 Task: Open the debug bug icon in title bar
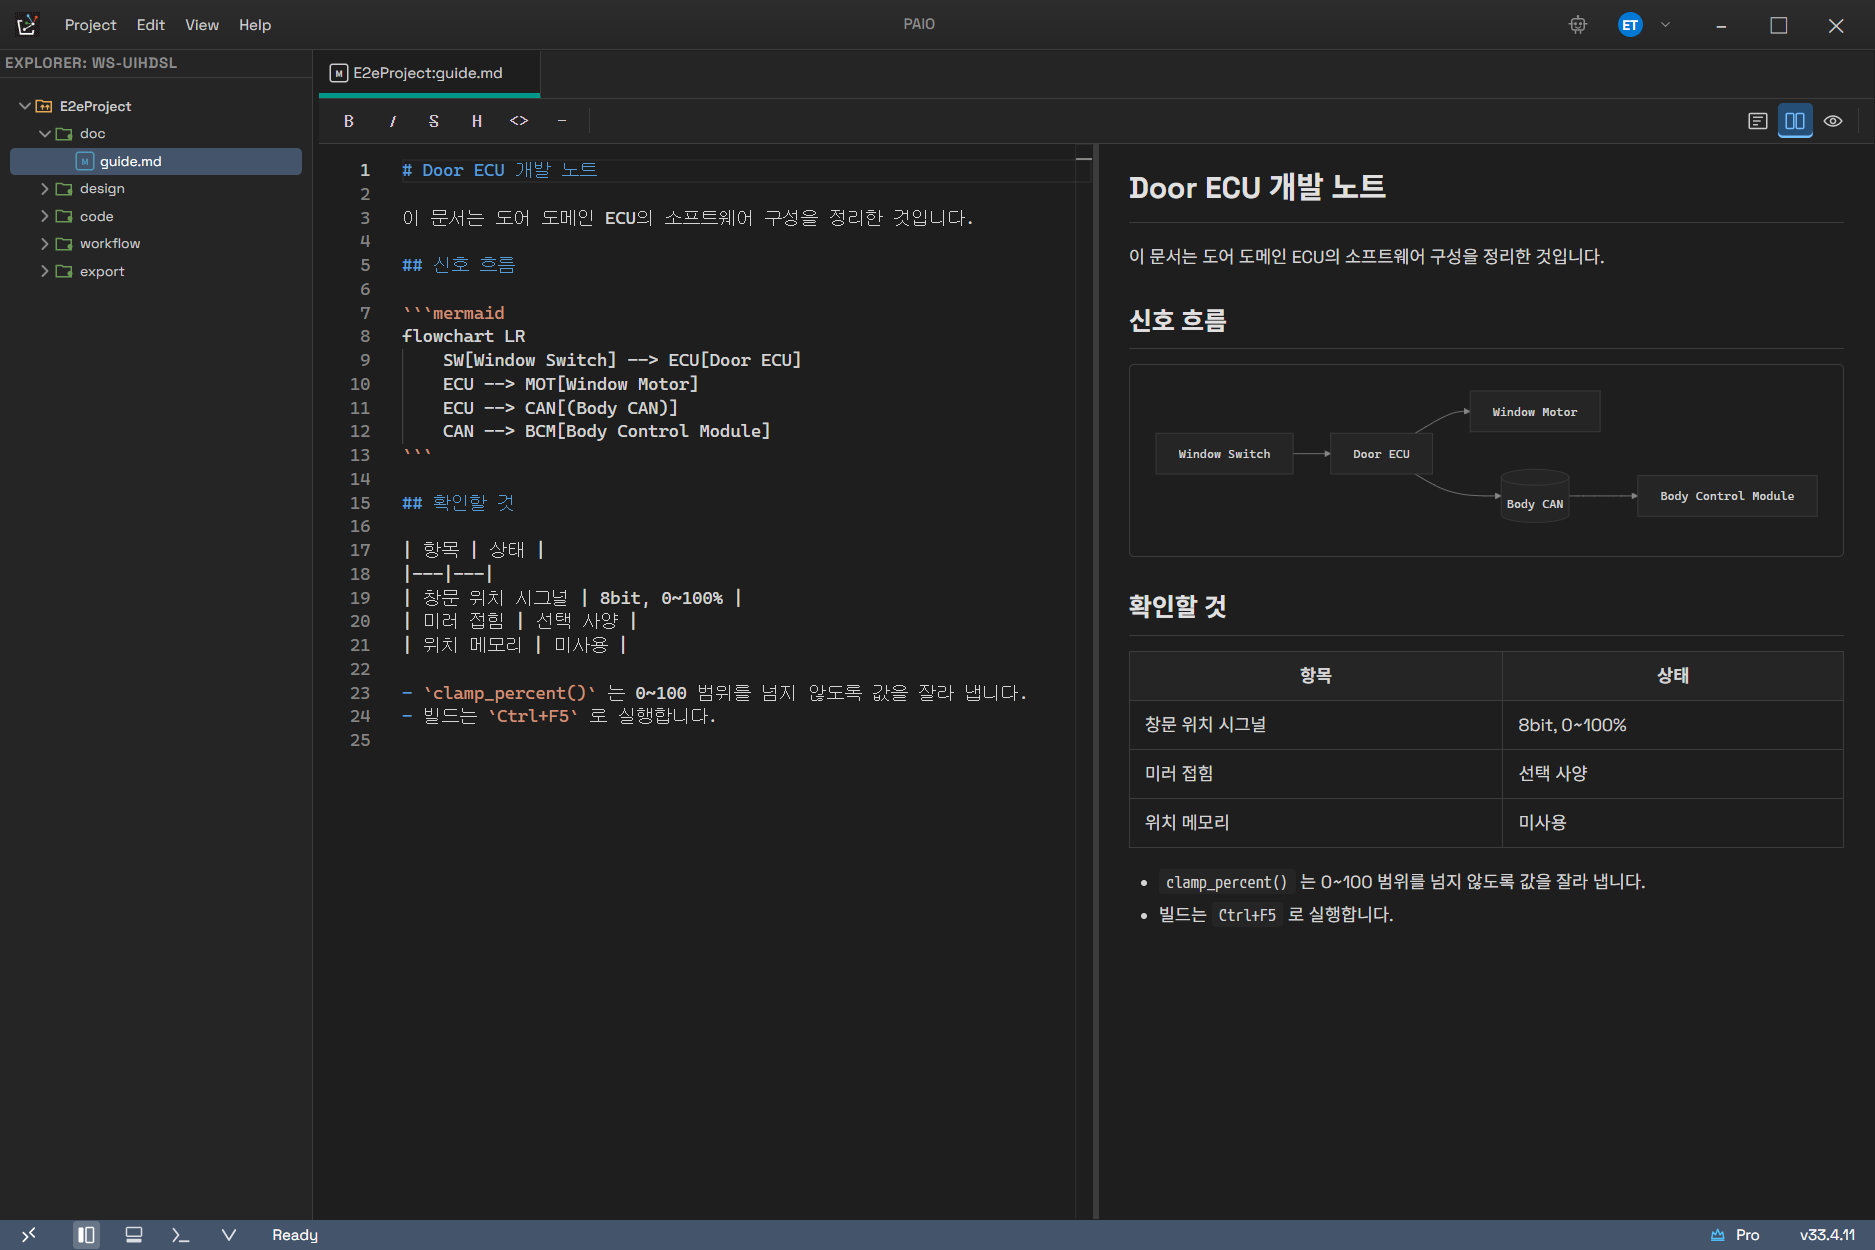coord(1578,25)
